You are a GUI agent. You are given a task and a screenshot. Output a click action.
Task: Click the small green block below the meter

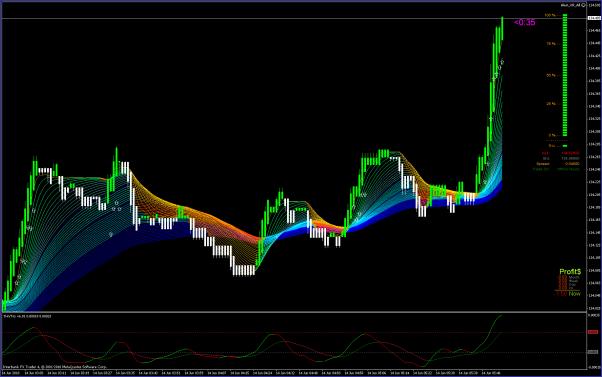[565, 146]
